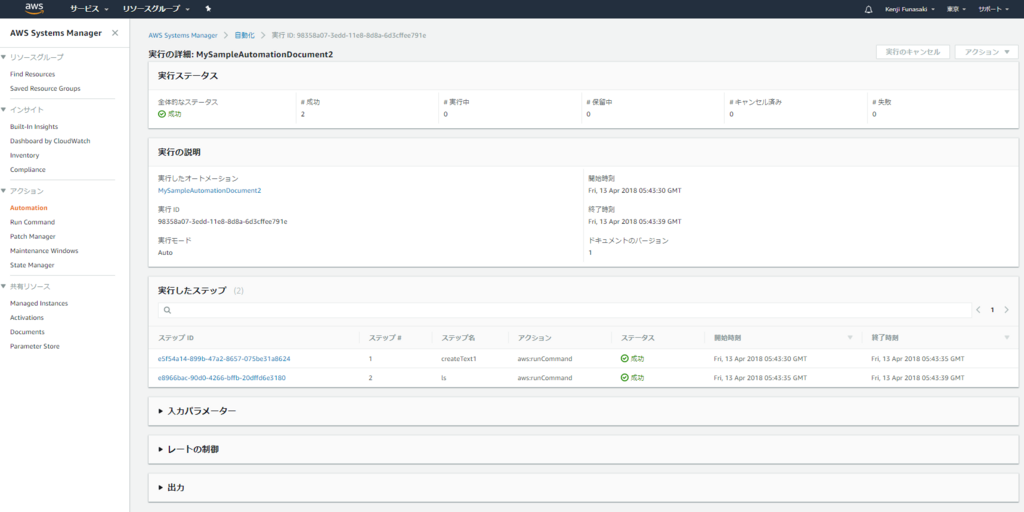Viewport: 1024px width, 512px height.
Task: Open Saved Resource Groups in the sidebar
Action: click(x=45, y=89)
